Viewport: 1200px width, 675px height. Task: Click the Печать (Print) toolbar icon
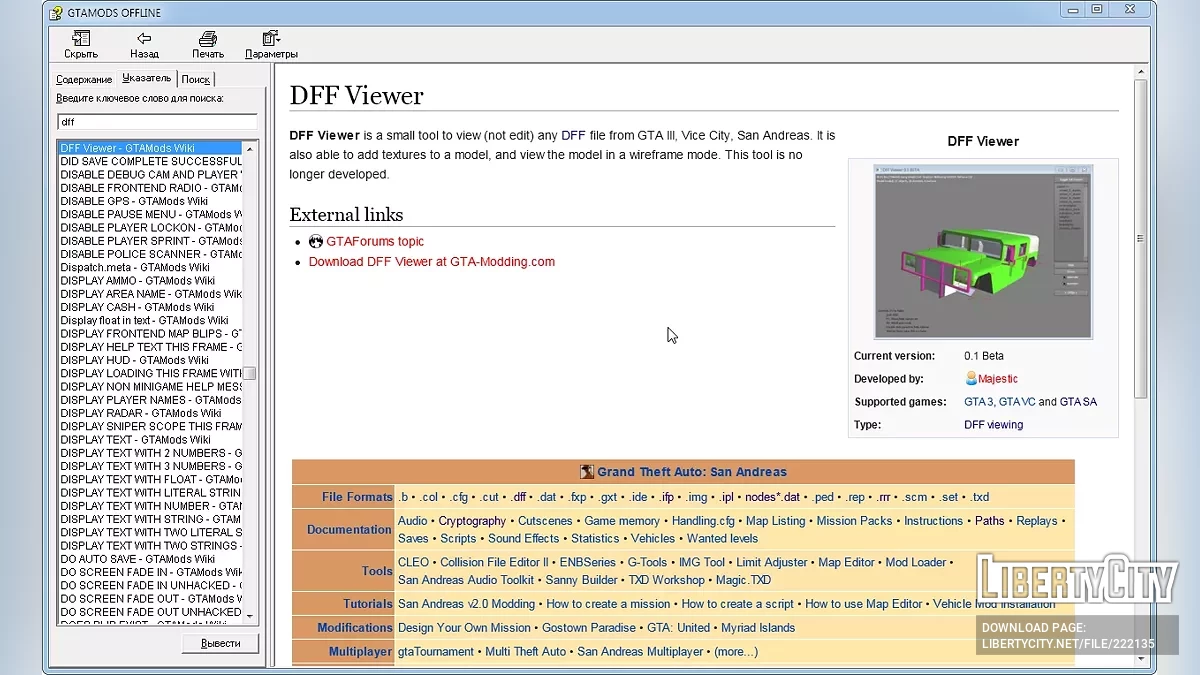coord(208,39)
